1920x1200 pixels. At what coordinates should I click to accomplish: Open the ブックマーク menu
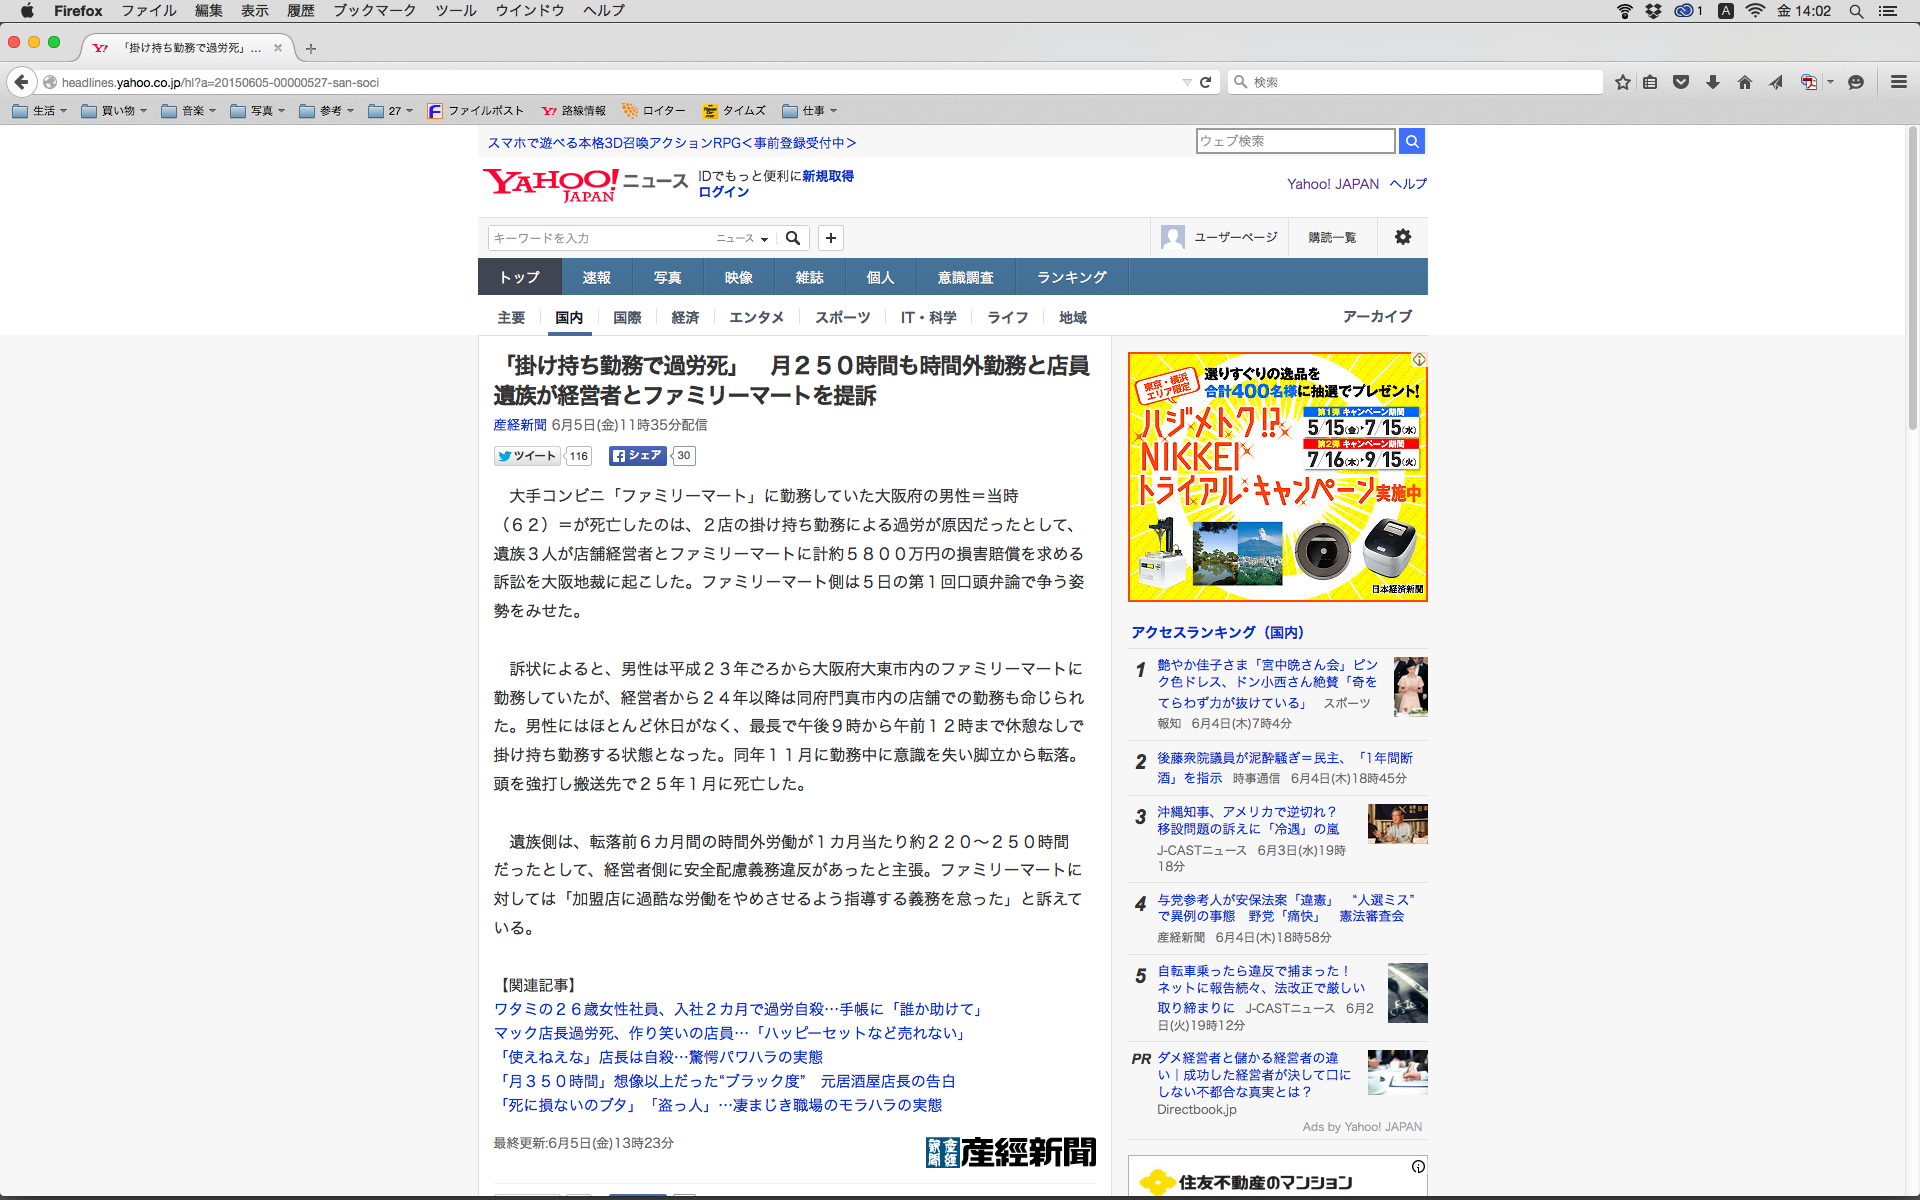pyautogui.click(x=374, y=11)
